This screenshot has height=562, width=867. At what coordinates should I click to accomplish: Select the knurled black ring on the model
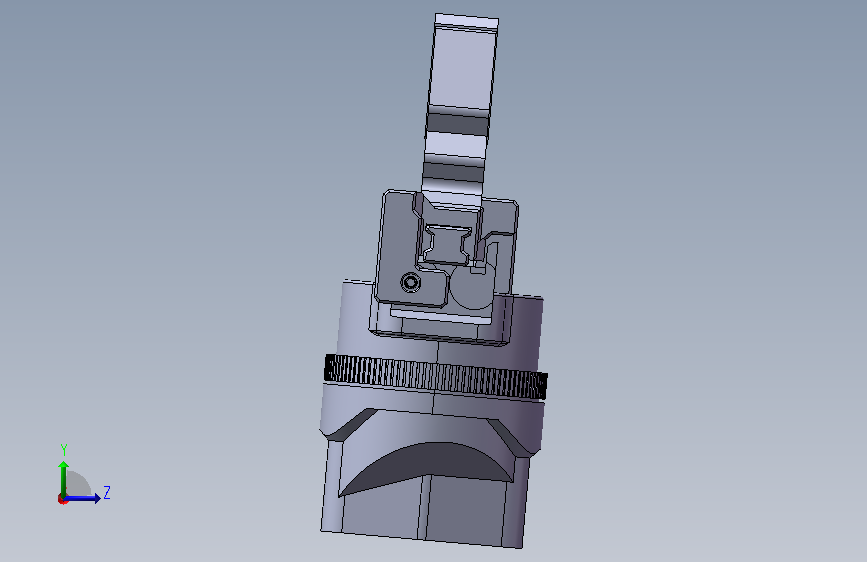[x=436, y=377]
